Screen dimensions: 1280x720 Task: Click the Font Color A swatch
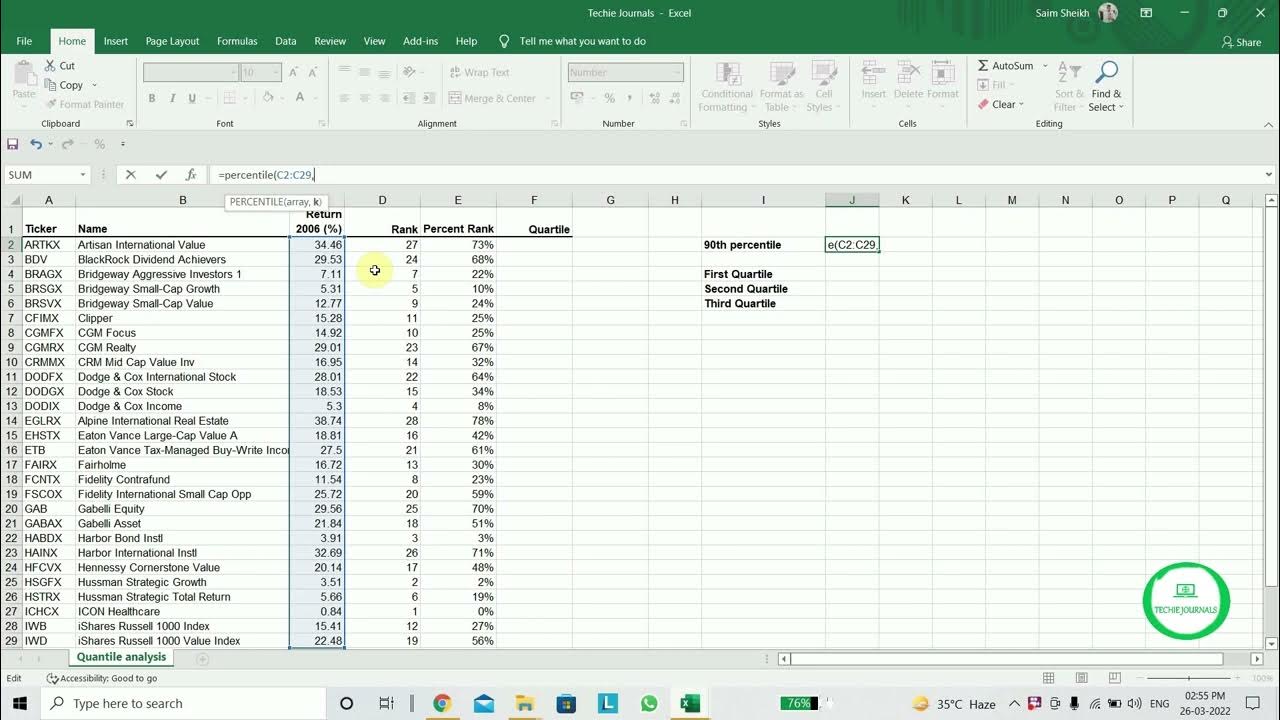point(300,98)
